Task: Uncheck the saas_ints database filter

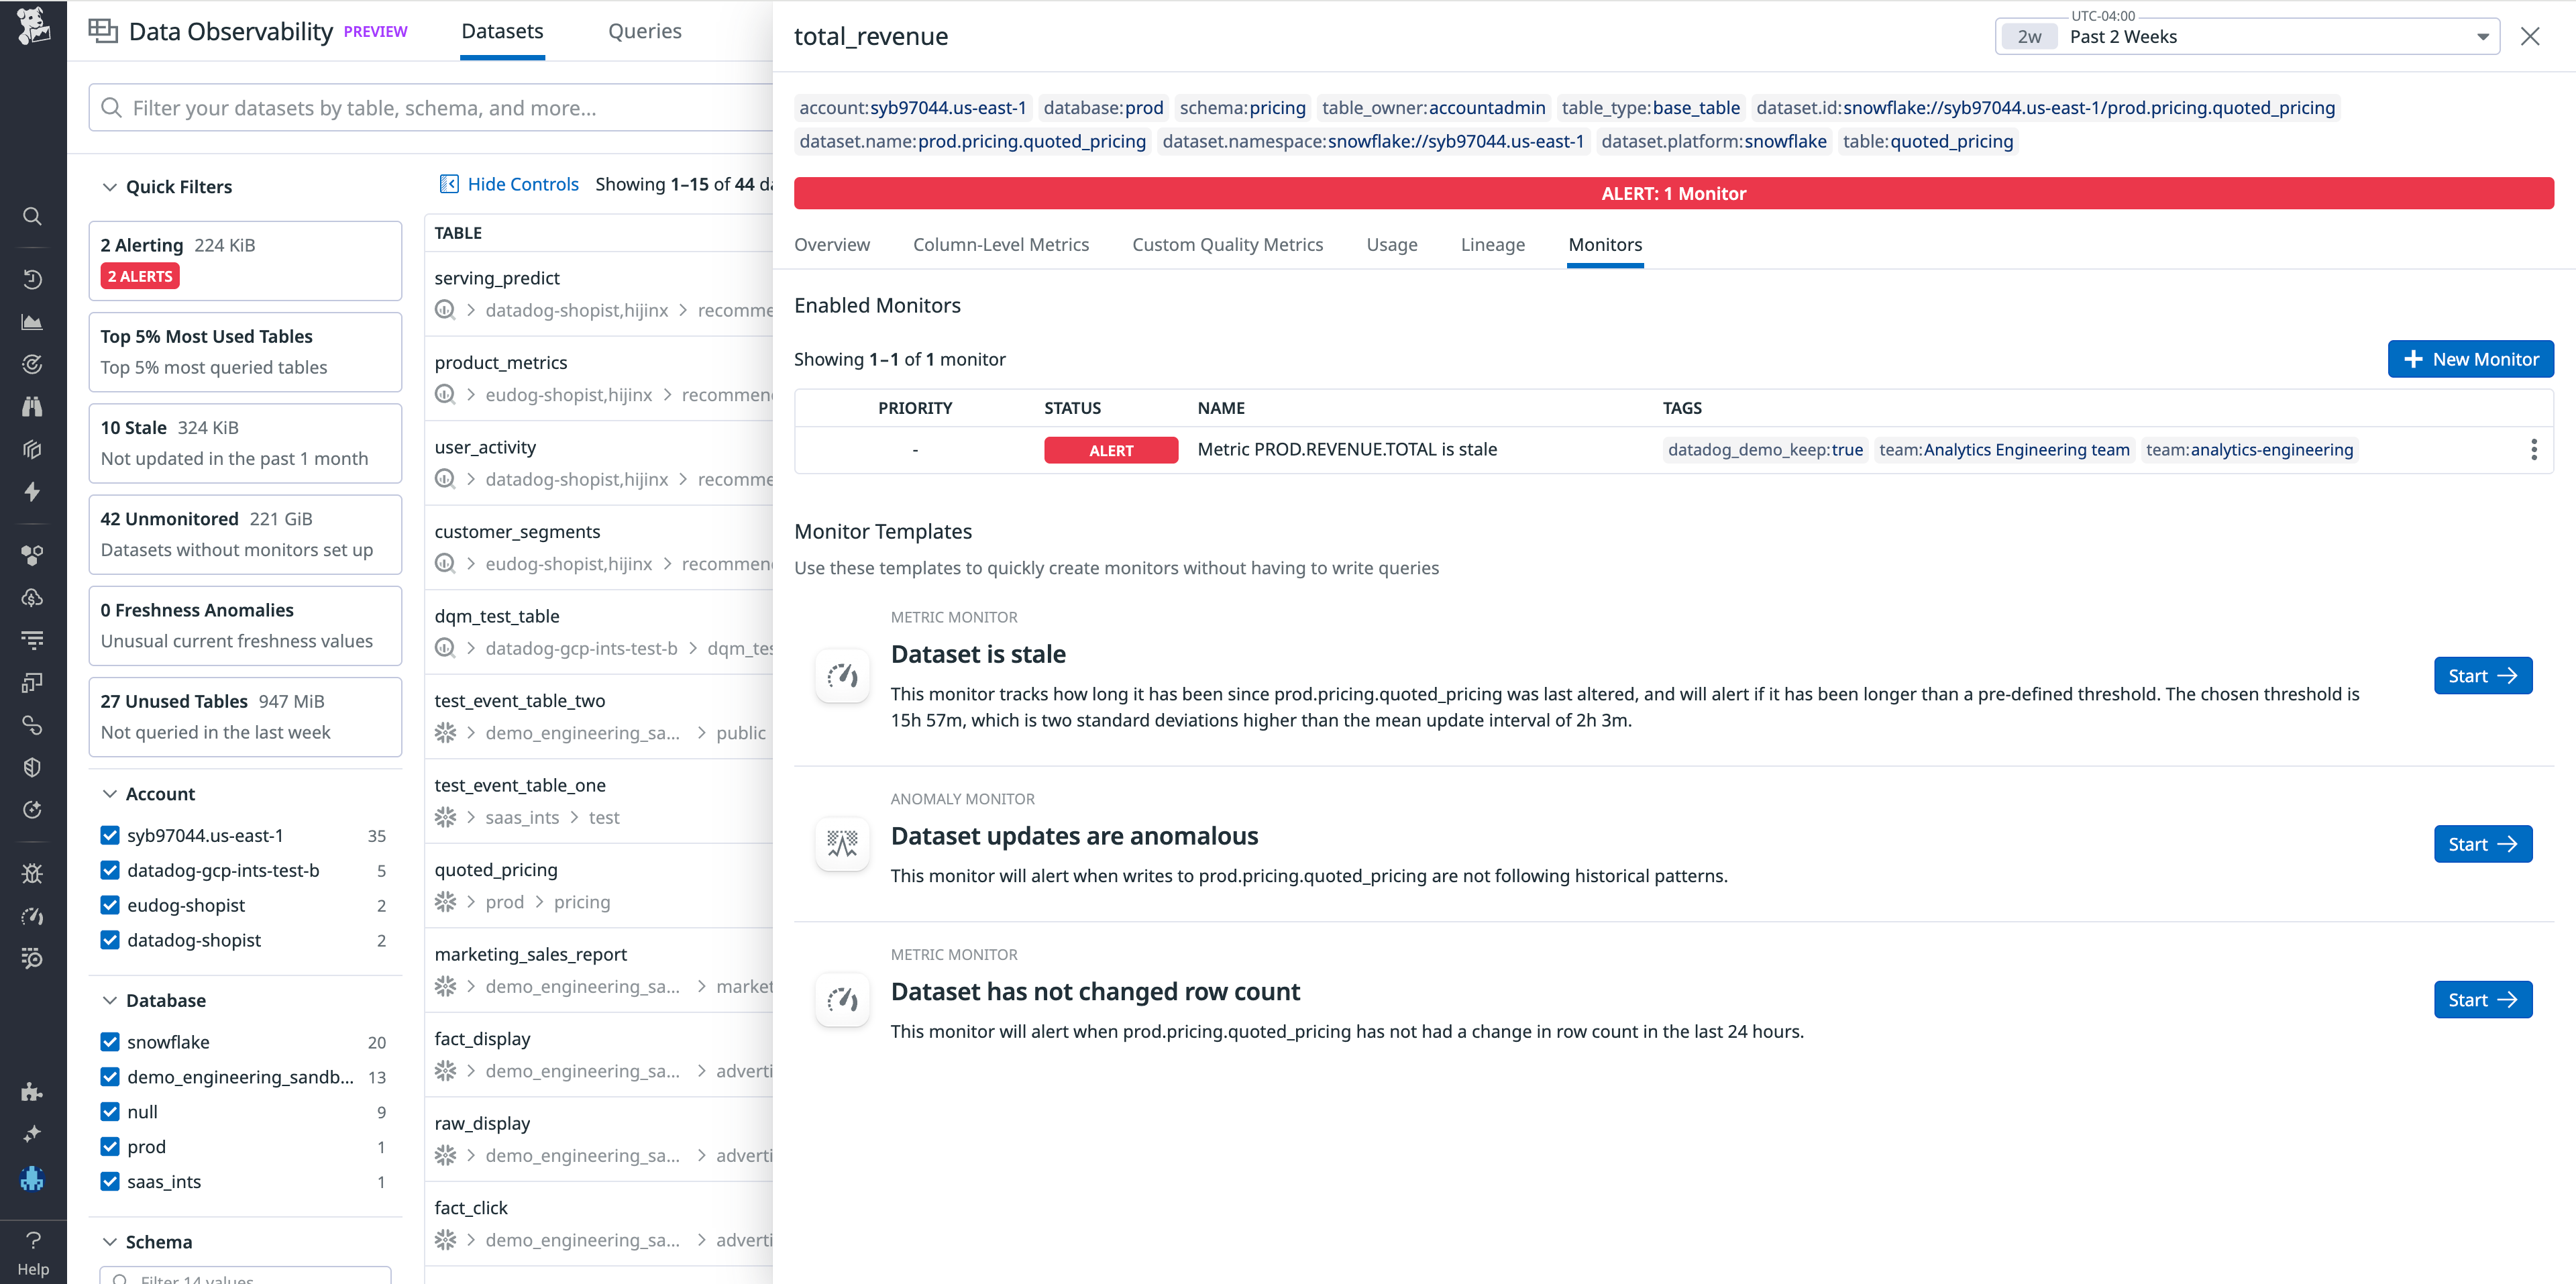Action: pyautogui.click(x=110, y=1181)
